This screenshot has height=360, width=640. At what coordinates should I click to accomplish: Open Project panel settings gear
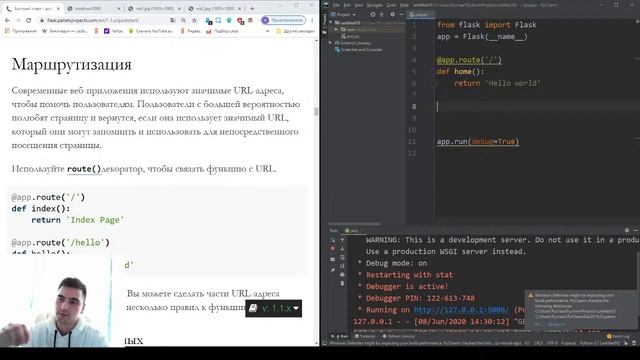tap(392, 15)
